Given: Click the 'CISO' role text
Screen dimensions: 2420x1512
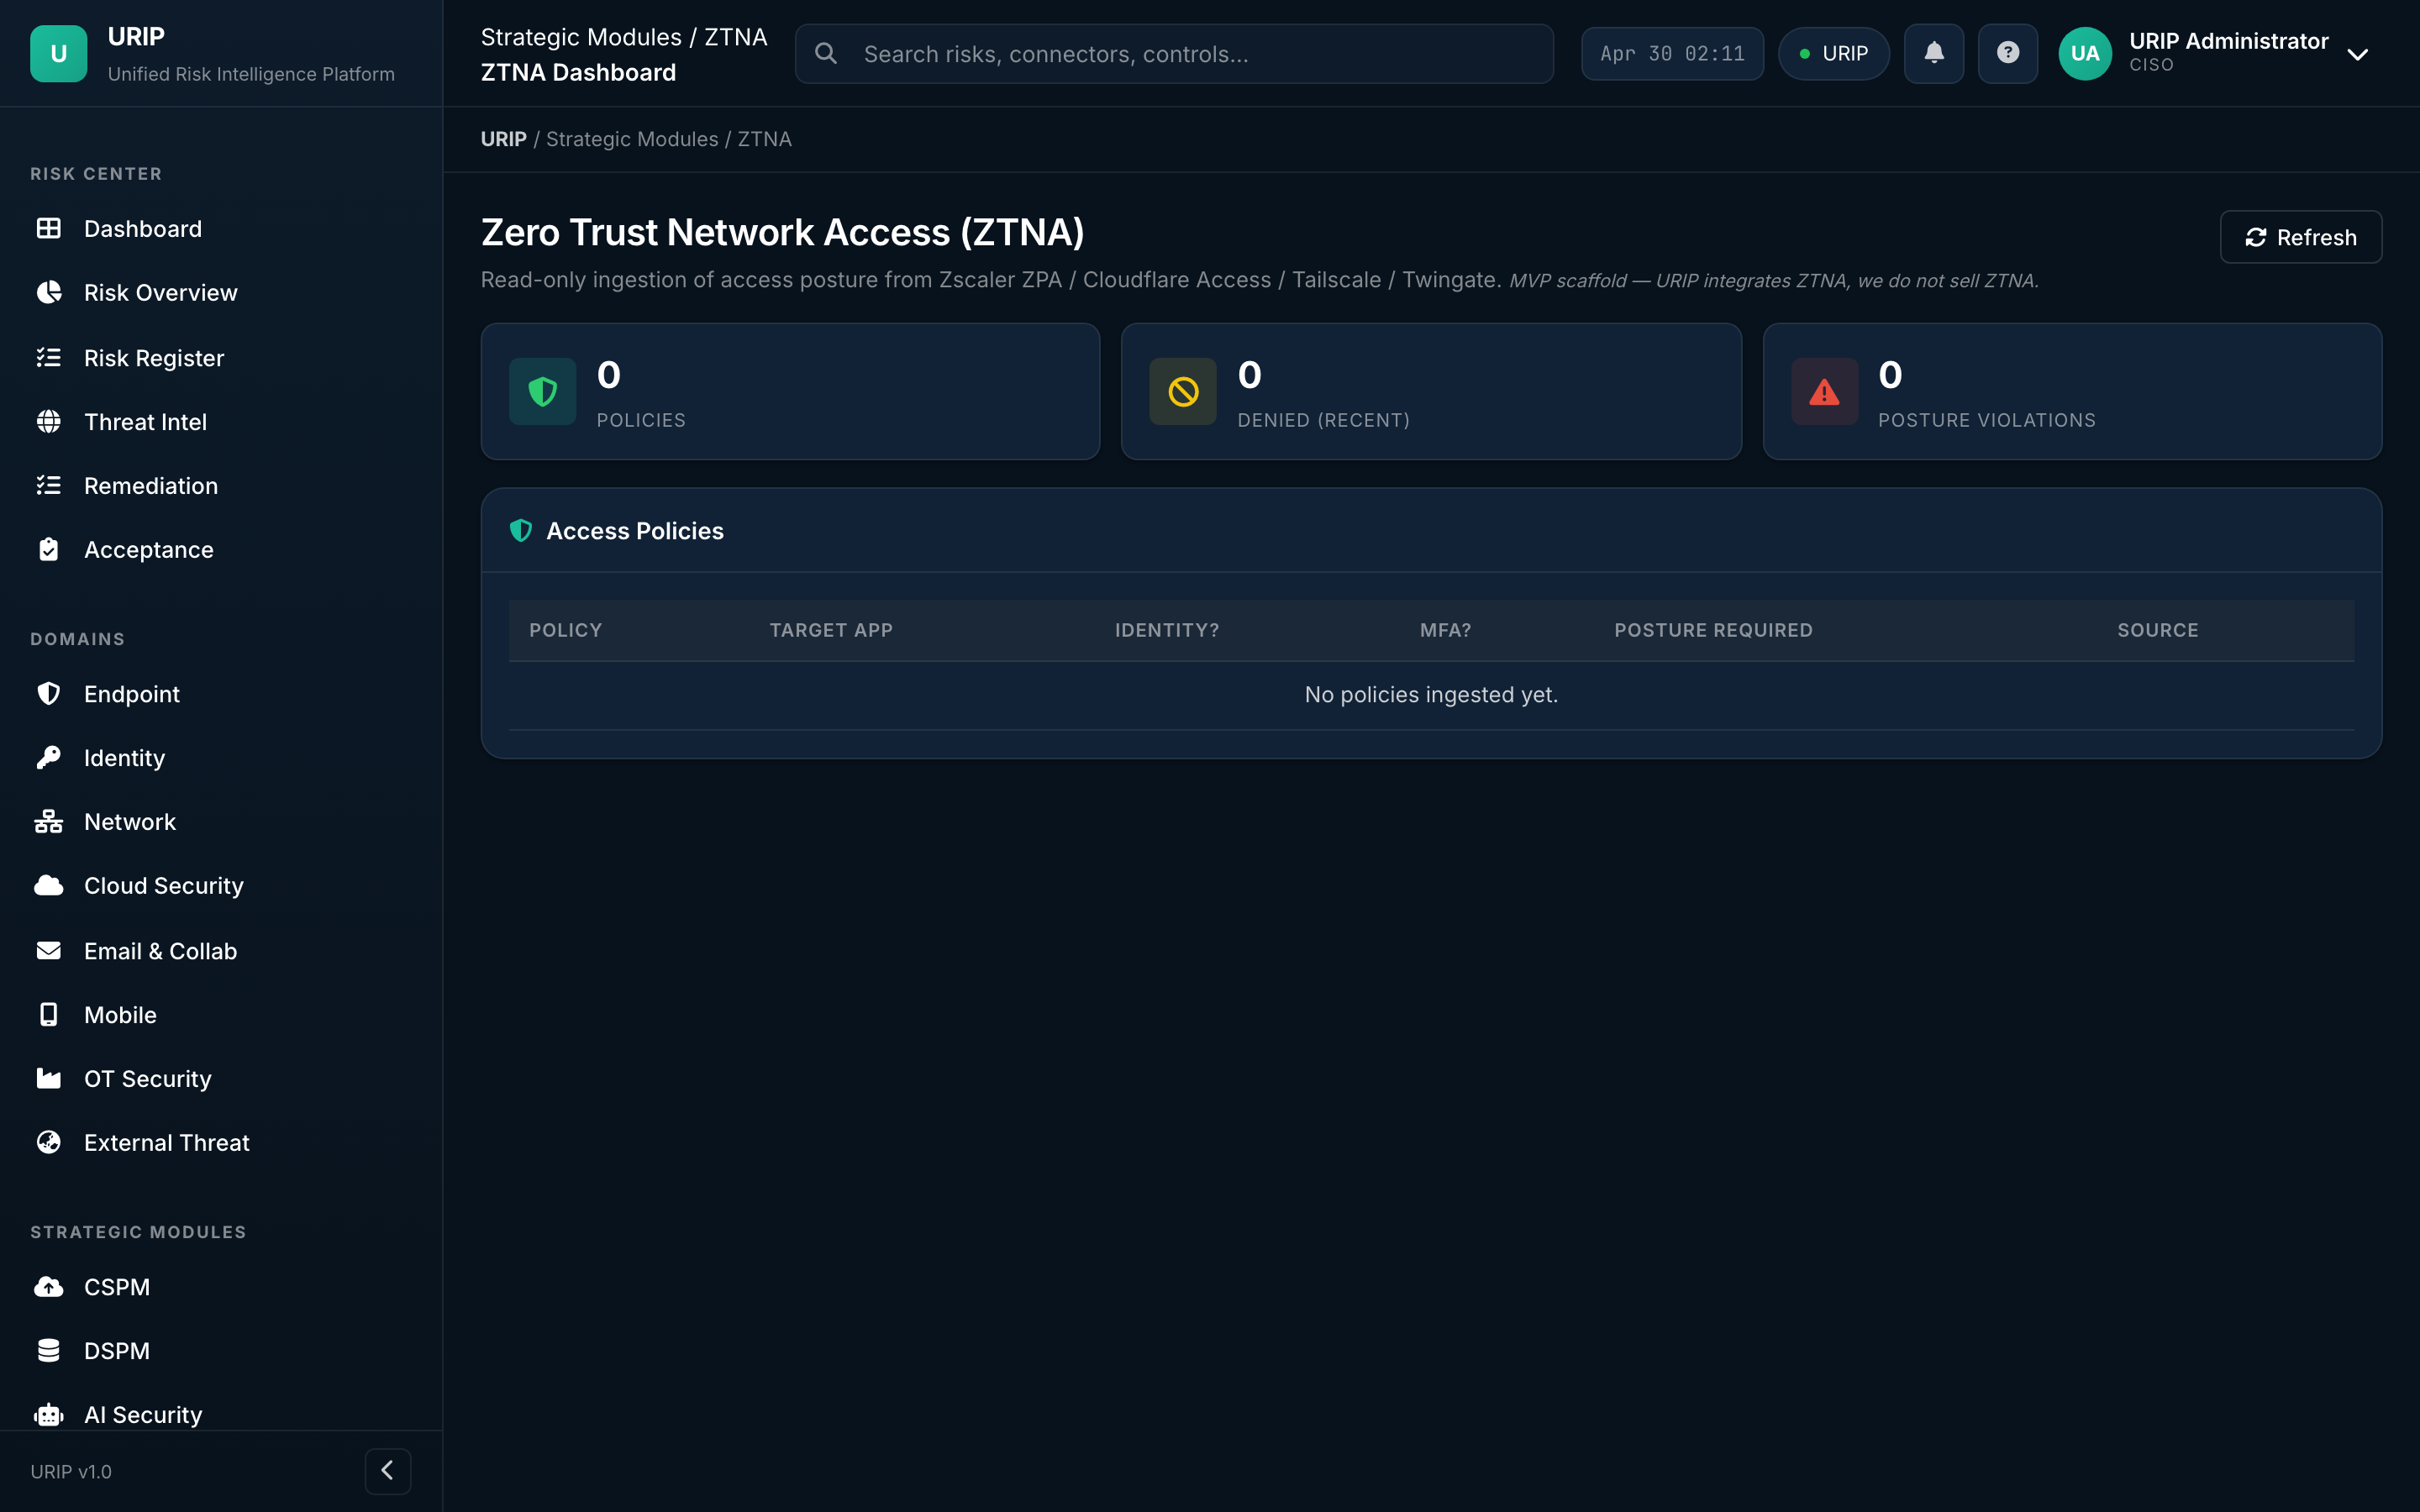Looking at the screenshot, I should coord(2151,65).
